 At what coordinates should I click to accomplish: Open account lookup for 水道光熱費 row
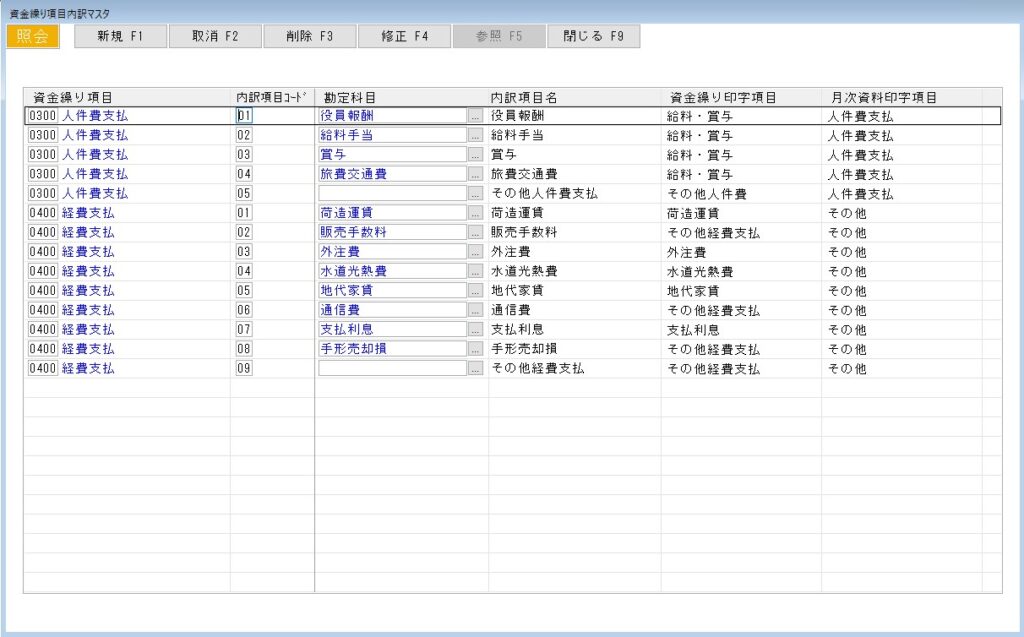coord(475,271)
